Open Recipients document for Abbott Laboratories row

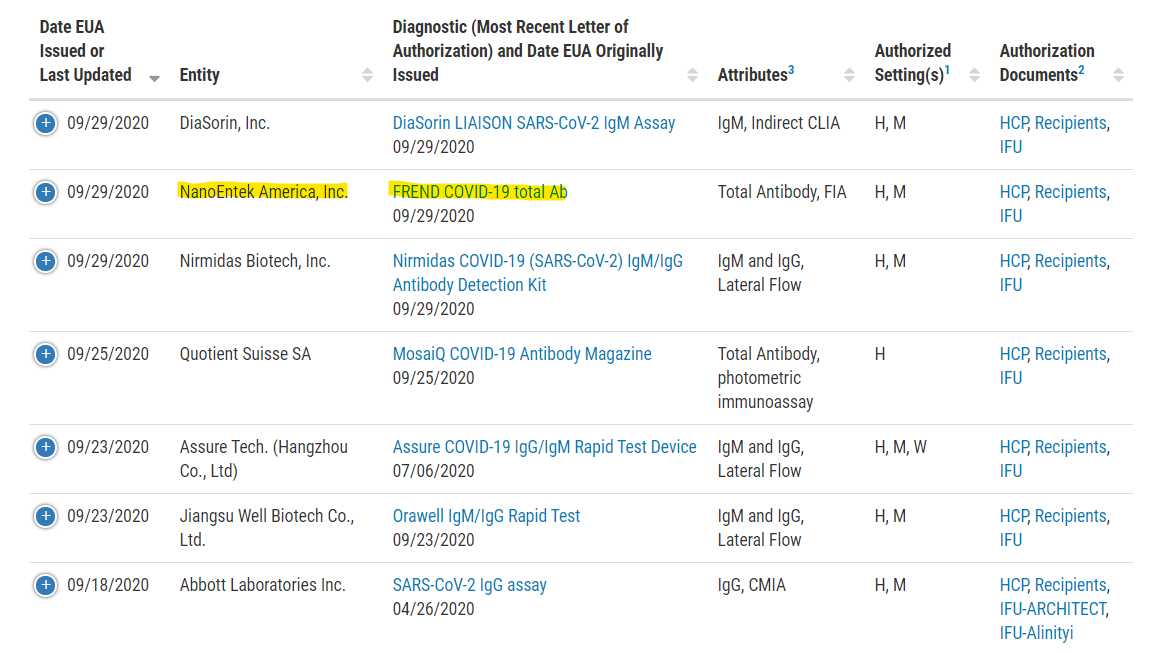(1071, 585)
